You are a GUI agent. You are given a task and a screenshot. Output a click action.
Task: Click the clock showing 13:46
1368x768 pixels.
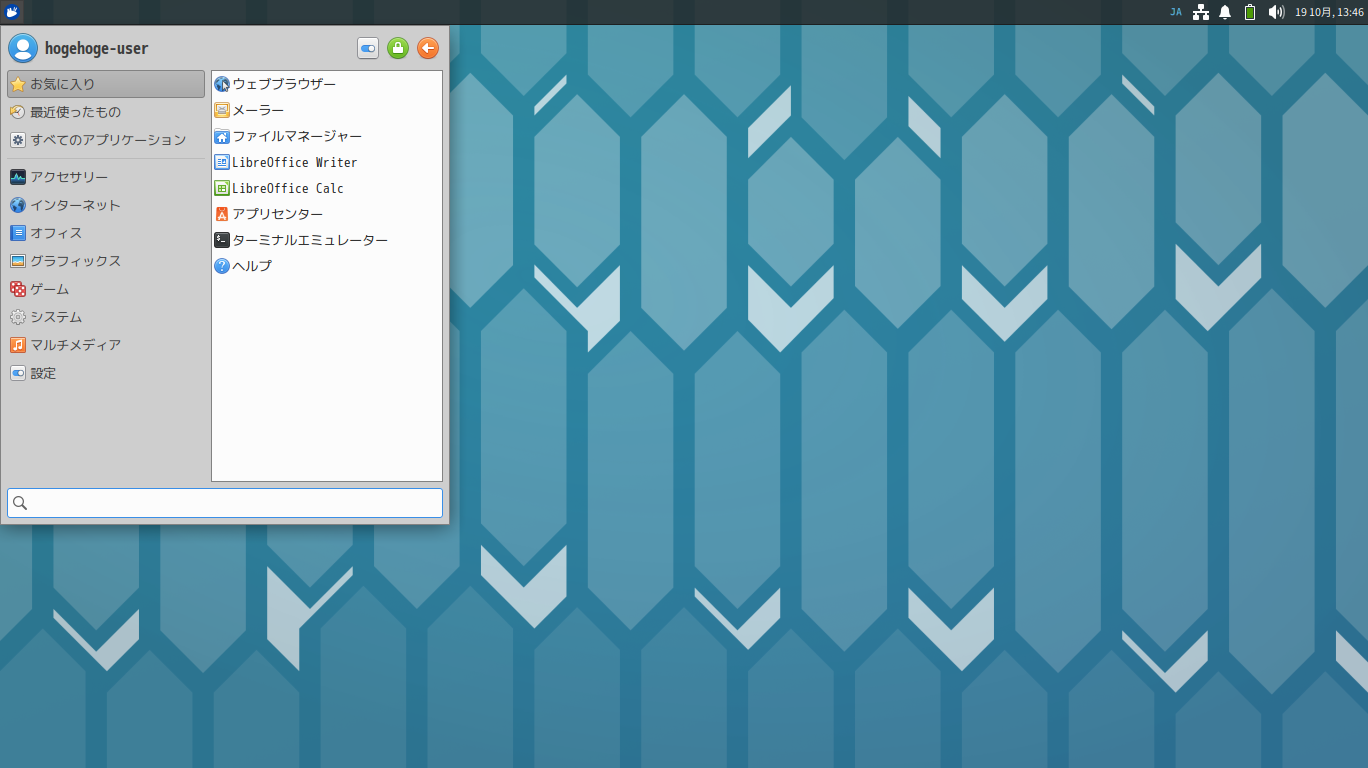pyautogui.click(x=1329, y=12)
